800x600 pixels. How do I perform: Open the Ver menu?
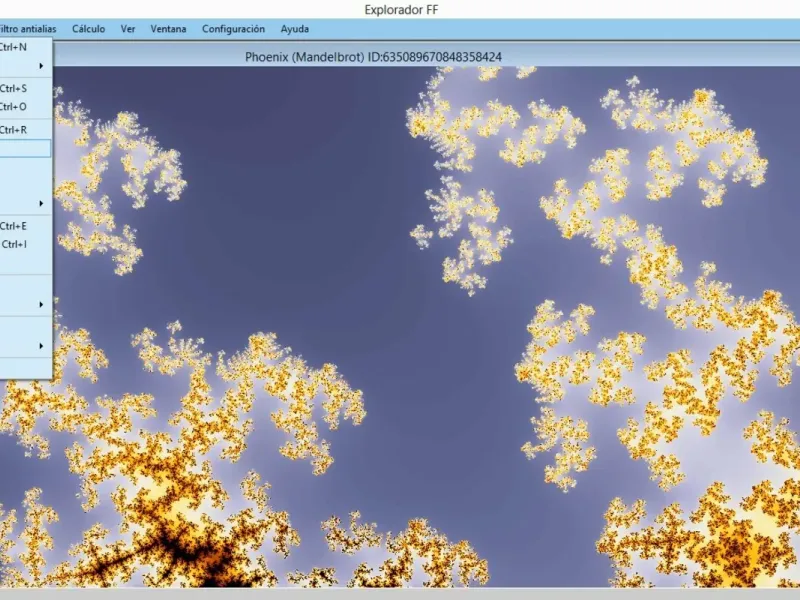(x=128, y=29)
